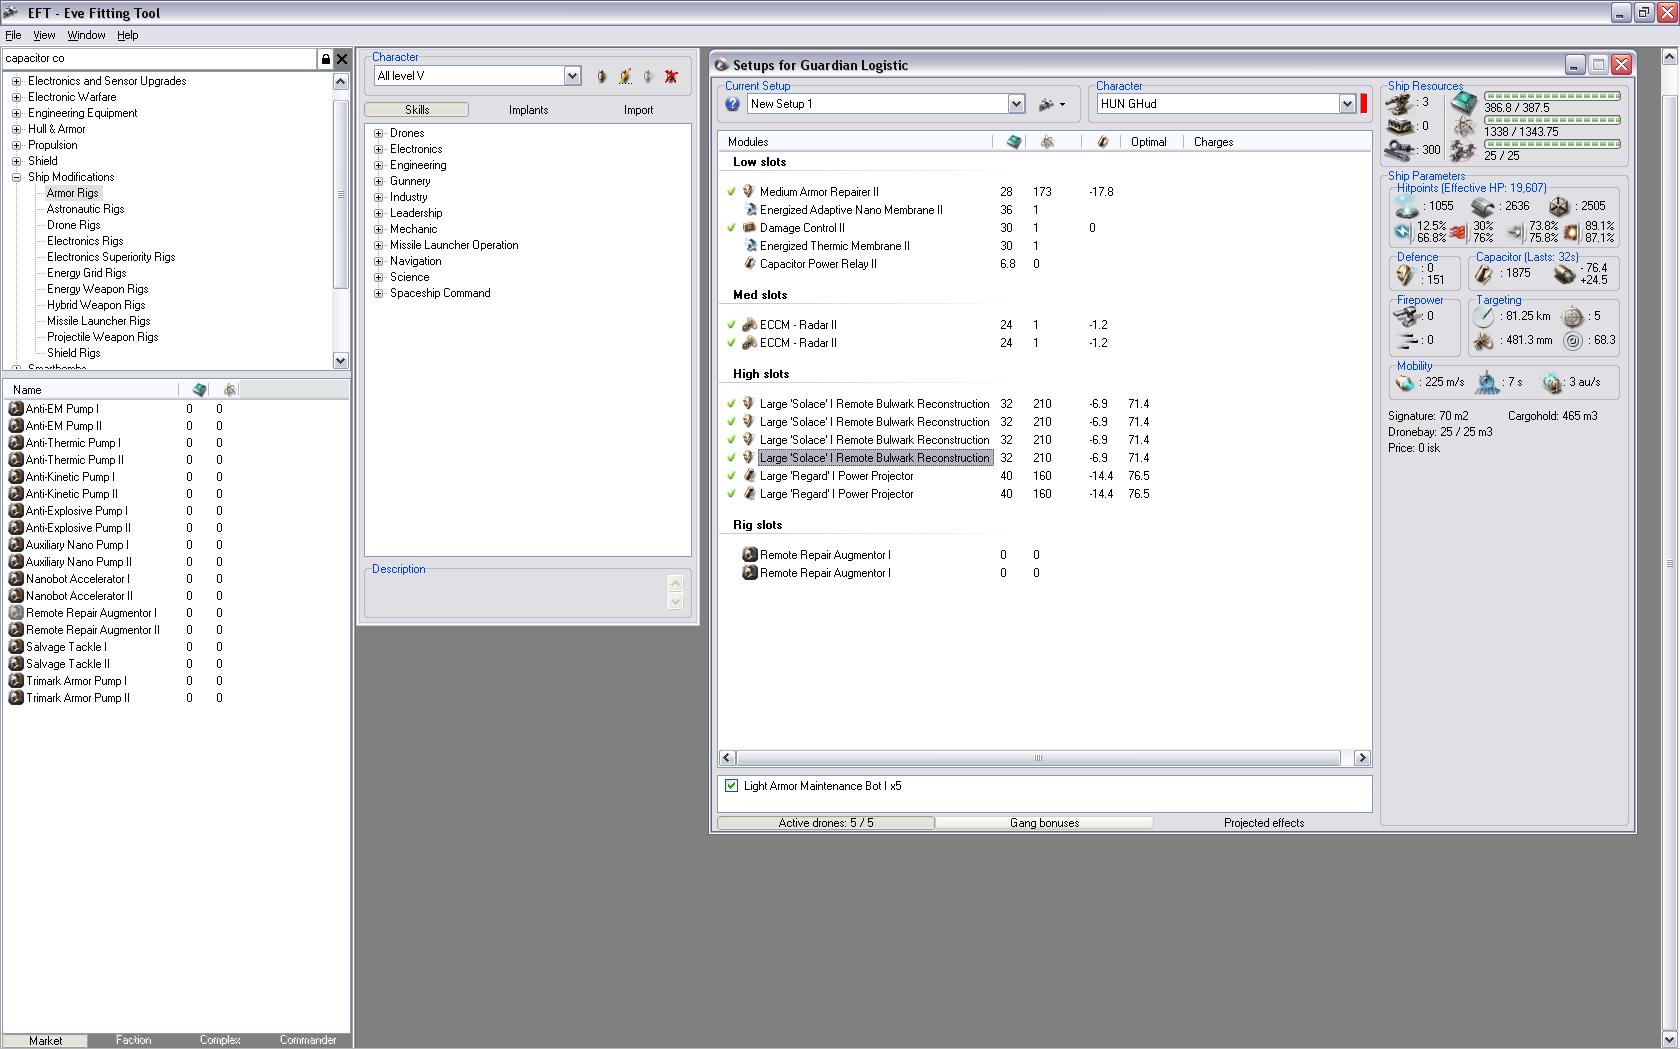1680x1050 pixels.
Task: Click the hull structure hitpoints icon
Action: (x=1559, y=206)
